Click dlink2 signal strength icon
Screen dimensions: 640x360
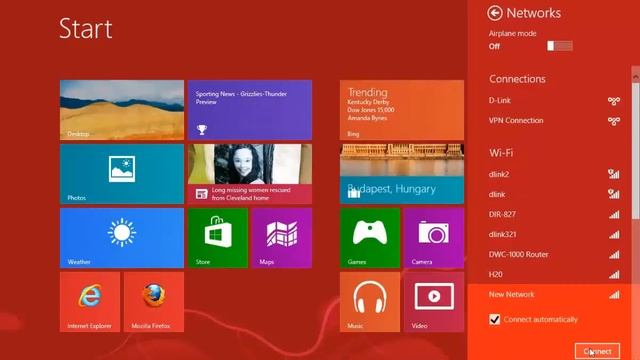click(x=613, y=174)
